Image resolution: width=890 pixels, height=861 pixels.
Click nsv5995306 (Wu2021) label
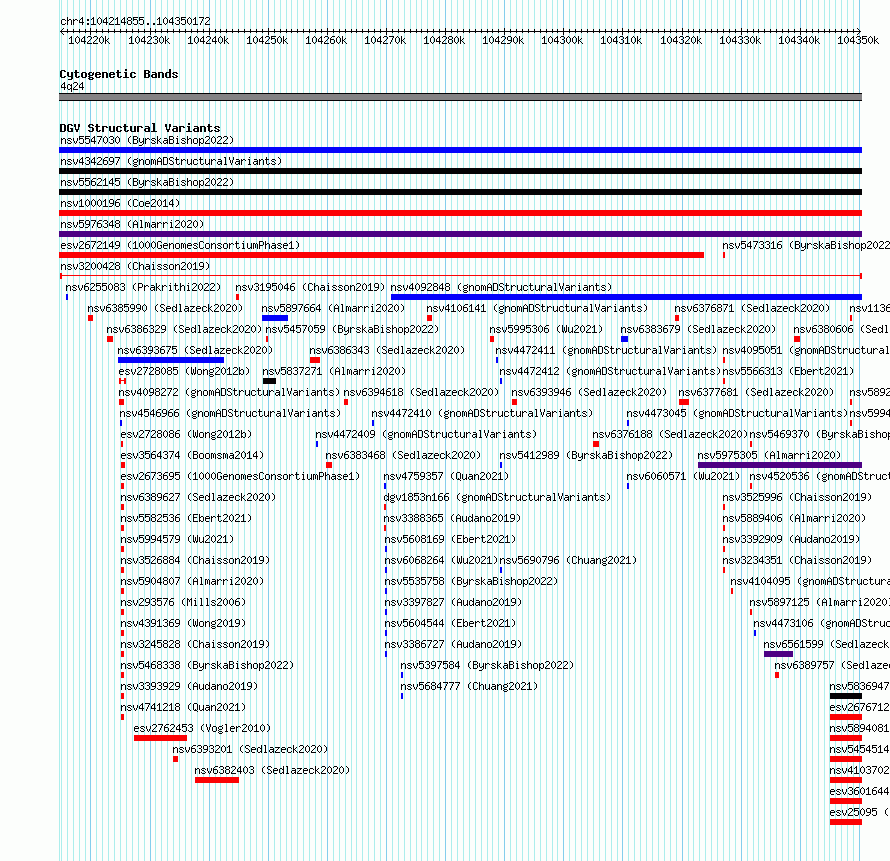(x=546, y=329)
